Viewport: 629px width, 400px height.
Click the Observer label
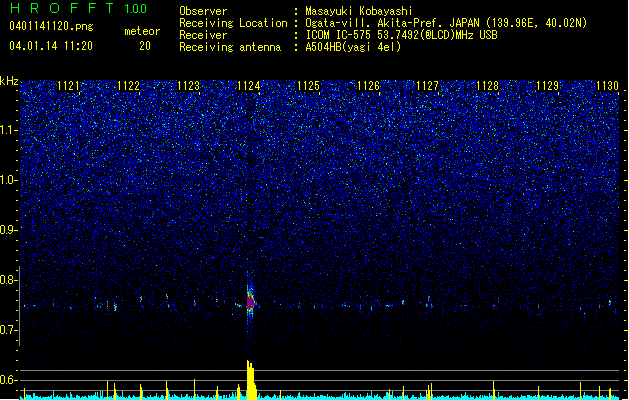203,11
